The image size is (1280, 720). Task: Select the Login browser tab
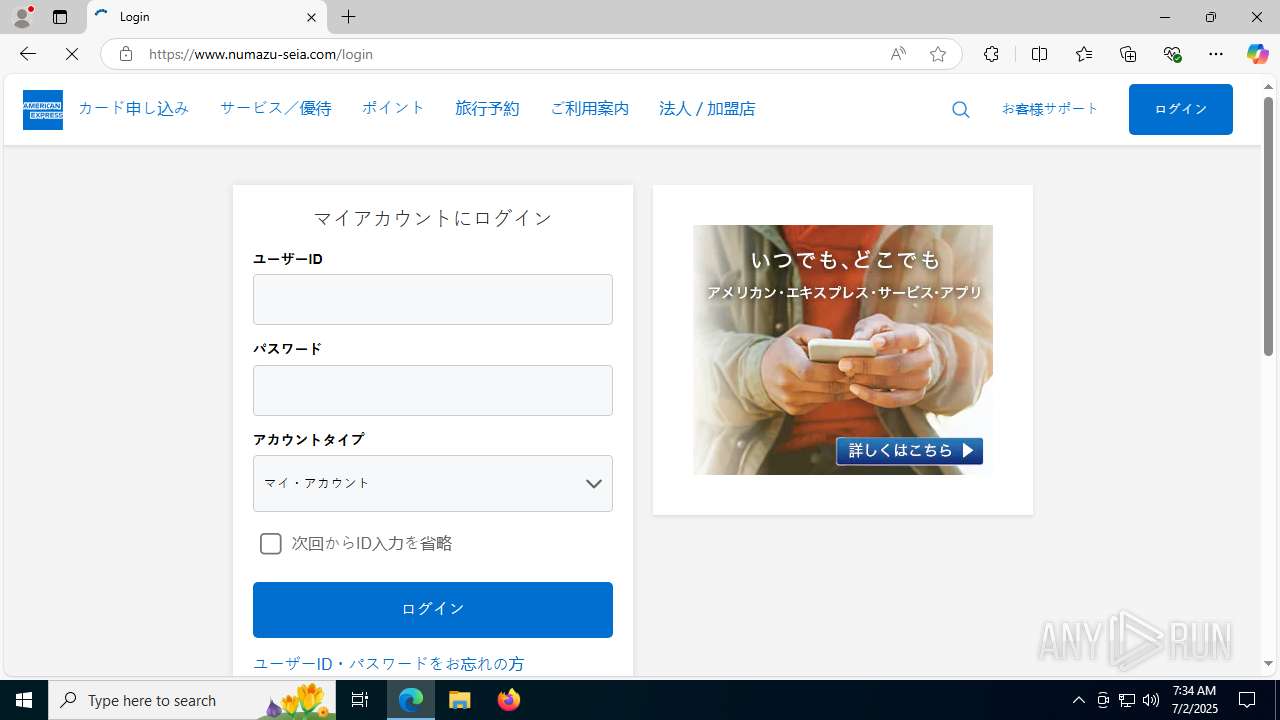click(x=207, y=17)
